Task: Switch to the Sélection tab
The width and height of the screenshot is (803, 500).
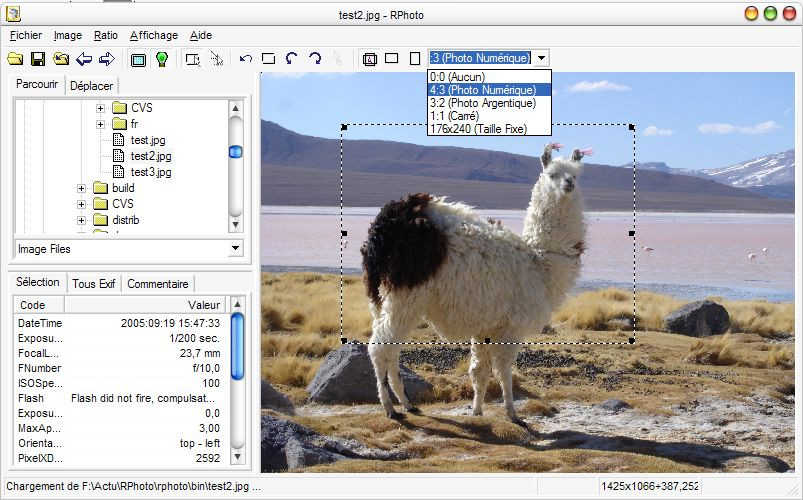Action: (x=37, y=282)
